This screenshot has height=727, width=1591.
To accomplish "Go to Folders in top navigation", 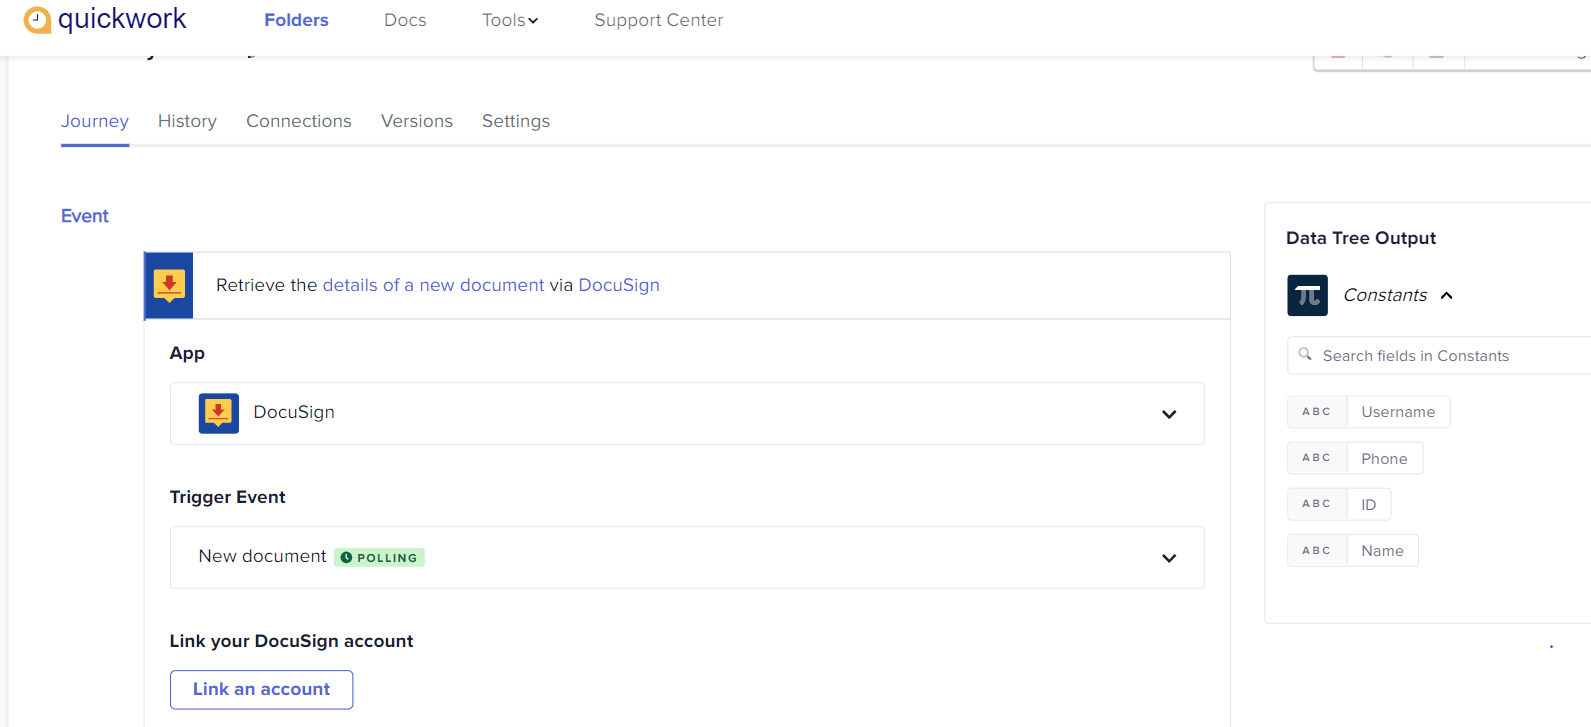I will (x=296, y=20).
